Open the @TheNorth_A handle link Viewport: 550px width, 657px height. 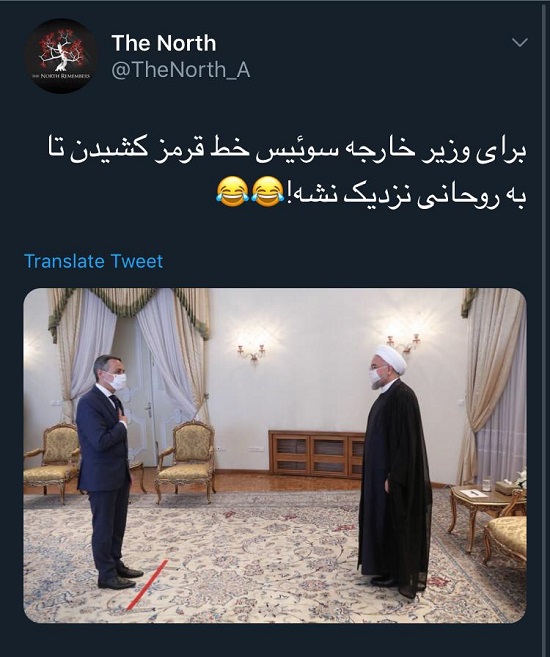click(x=181, y=70)
